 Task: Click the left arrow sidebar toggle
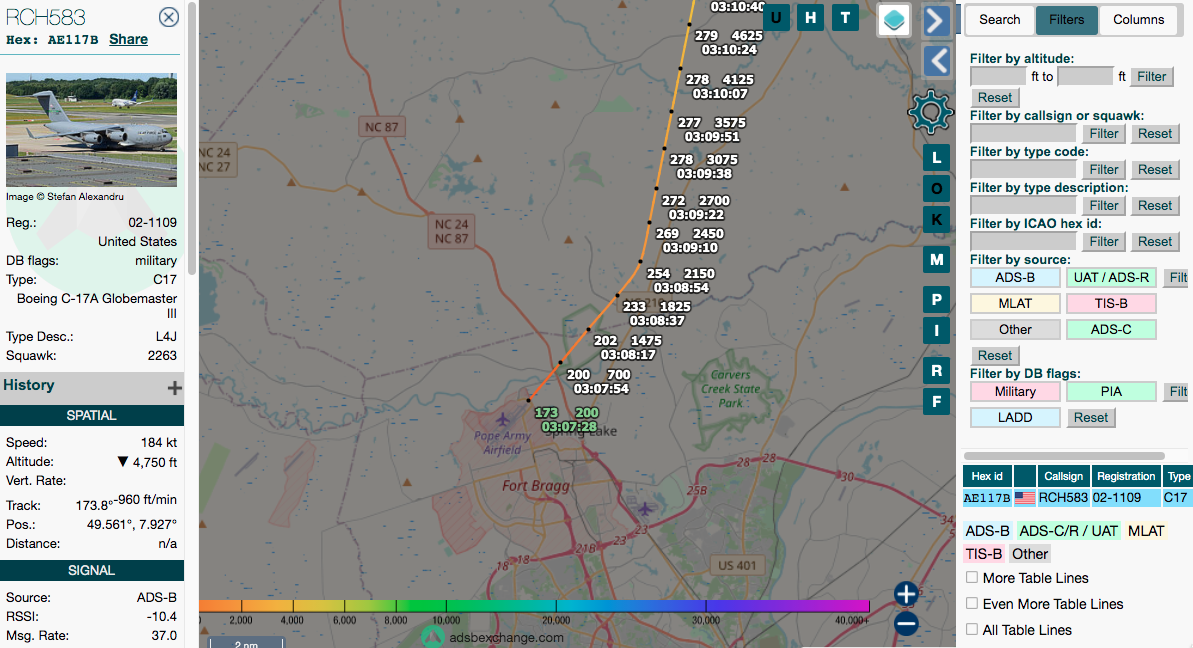(937, 61)
